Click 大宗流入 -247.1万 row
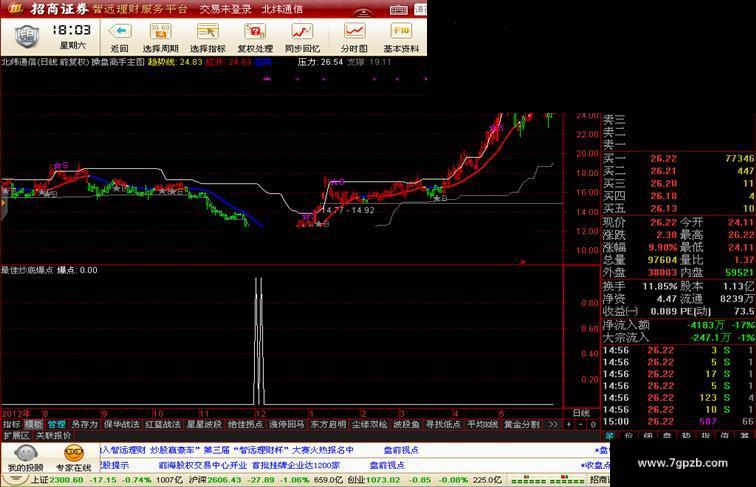This screenshot has height=487, width=756. 678,338
